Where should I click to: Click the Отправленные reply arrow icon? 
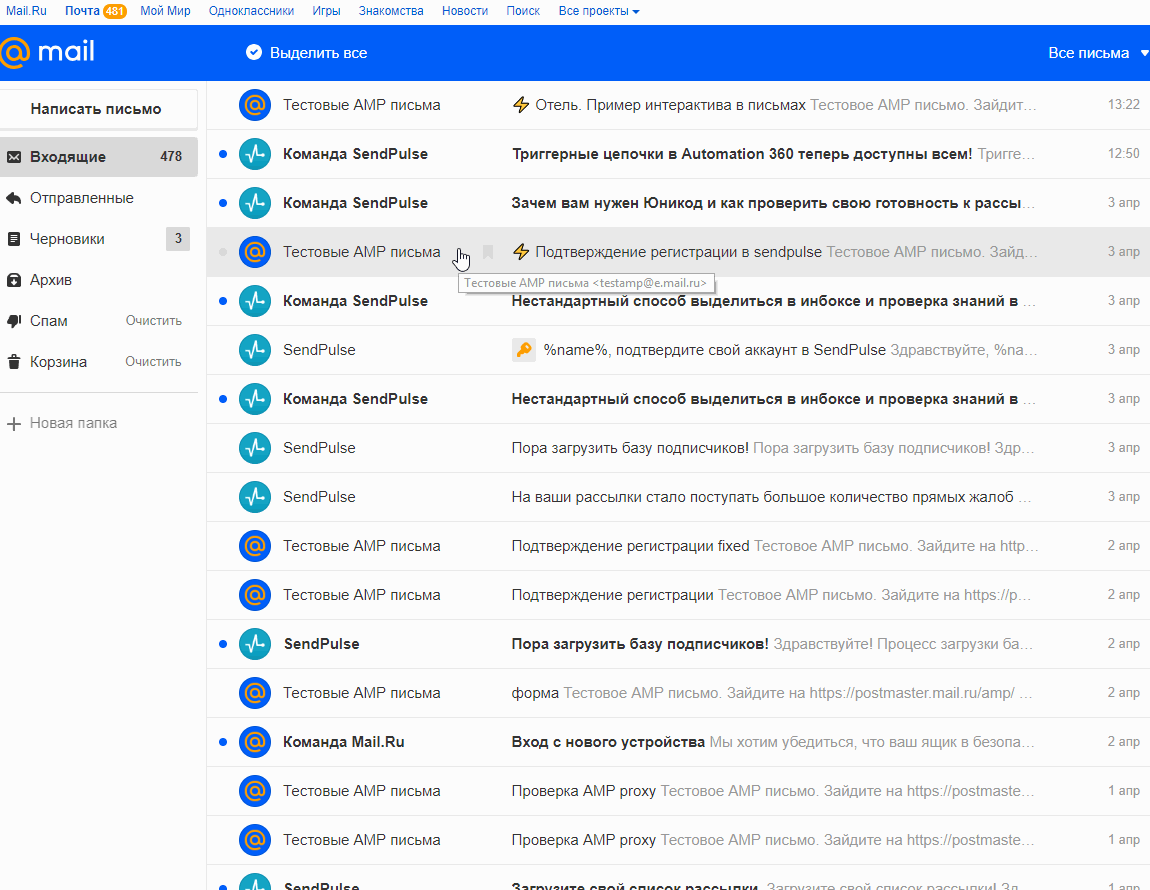tap(14, 198)
